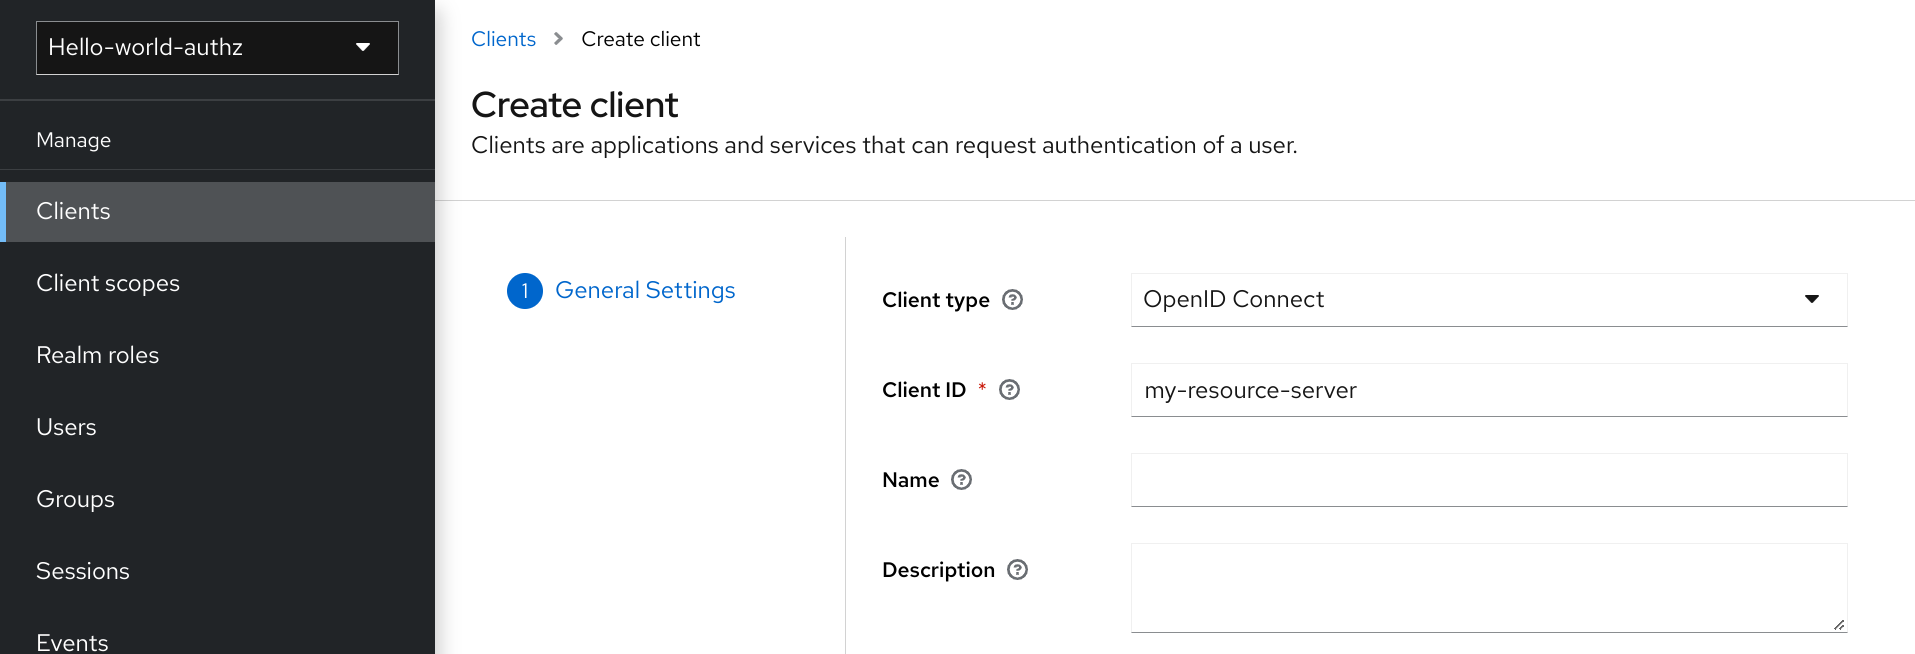Image resolution: width=1915 pixels, height=654 pixels.
Task: Click the Clients breadcrumb link
Action: click(503, 39)
